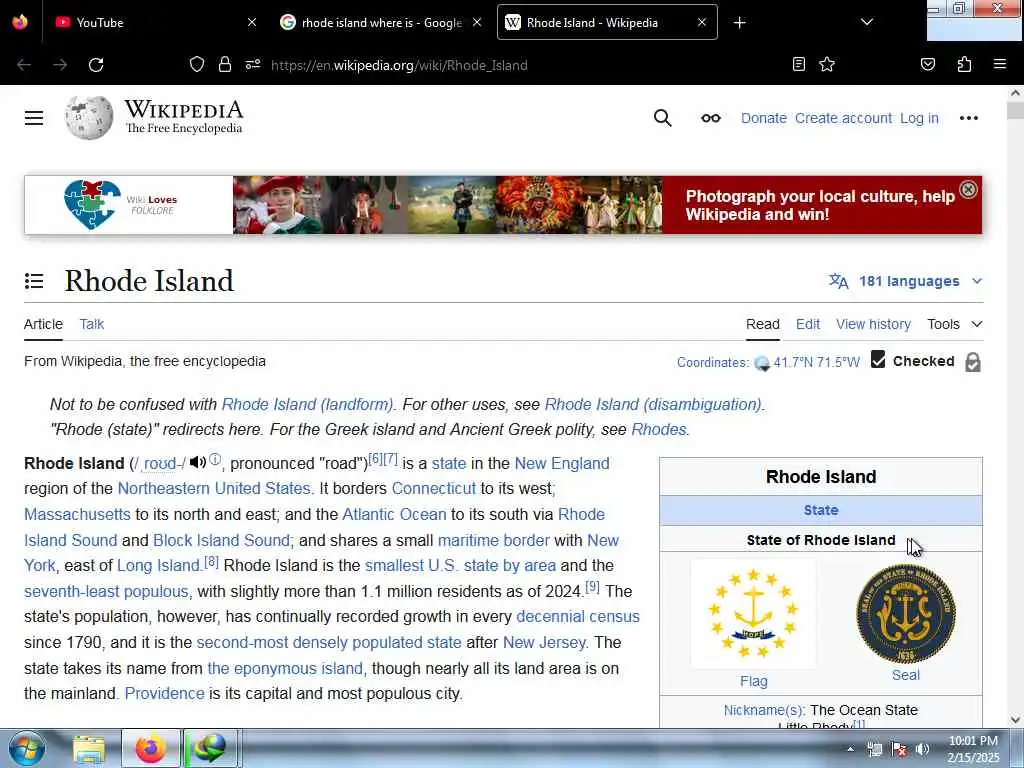The width and height of the screenshot is (1024, 768).
Task: Open the Save to Pocket icon
Action: pos(927,64)
